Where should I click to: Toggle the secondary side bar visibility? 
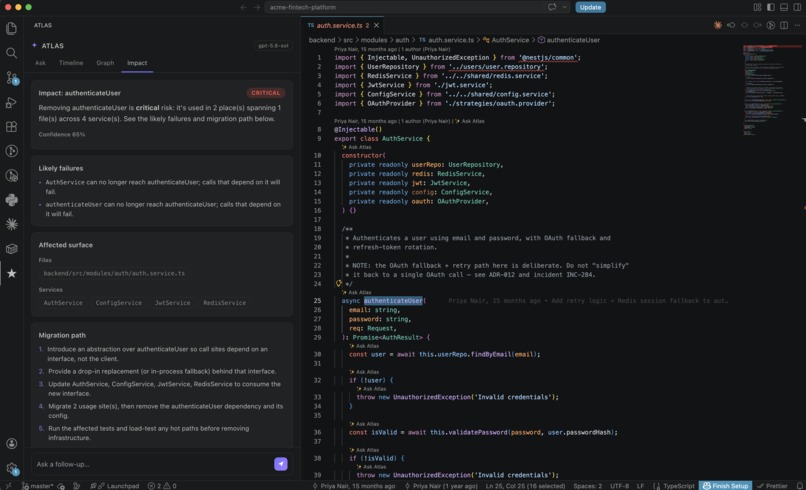pos(797,7)
